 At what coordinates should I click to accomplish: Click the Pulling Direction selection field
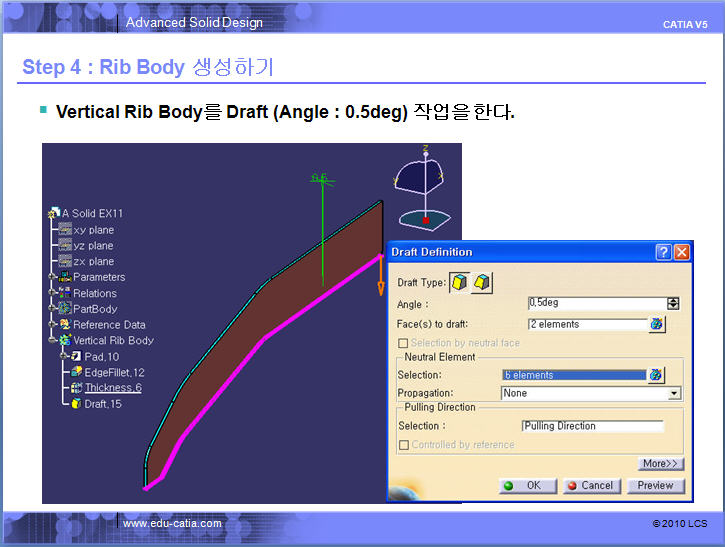tap(592, 426)
